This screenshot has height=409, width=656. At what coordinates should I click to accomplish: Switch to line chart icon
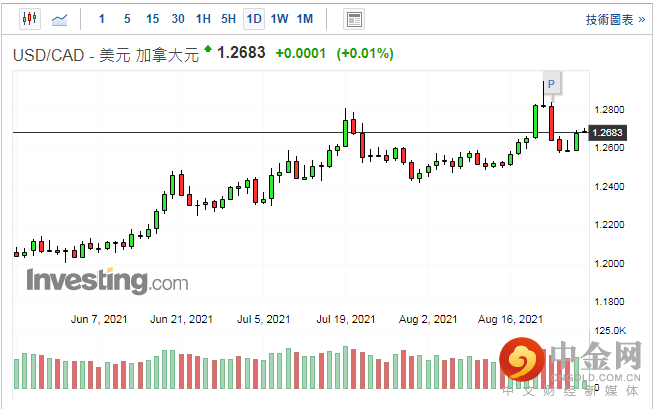coord(59,19)
